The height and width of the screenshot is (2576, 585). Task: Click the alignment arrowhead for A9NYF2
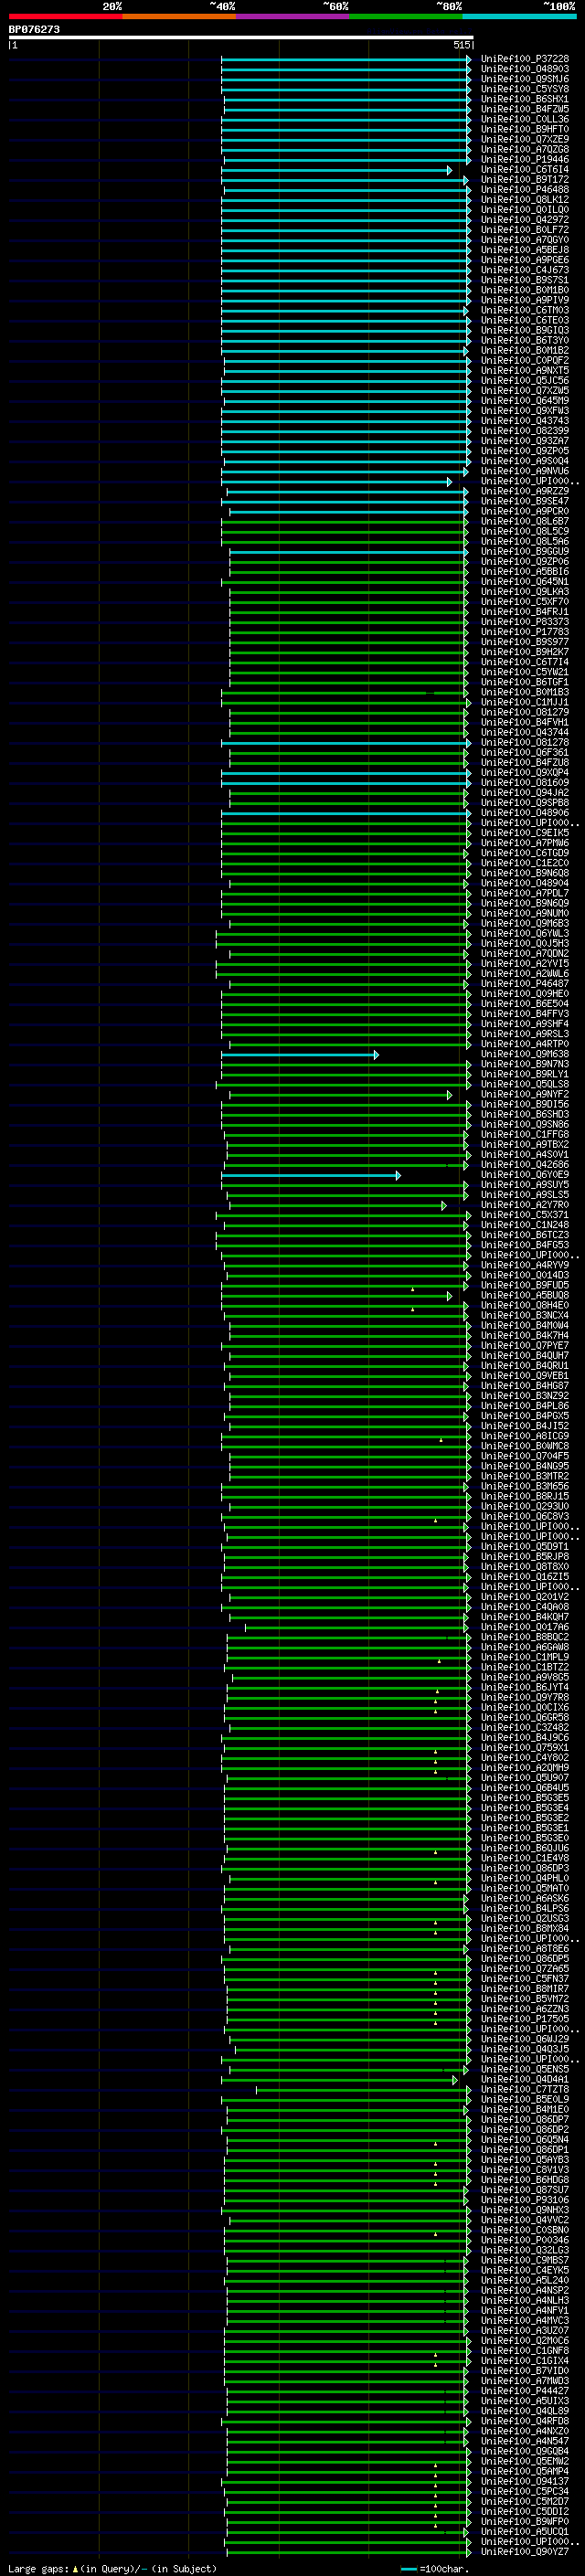click(450, 1095)
